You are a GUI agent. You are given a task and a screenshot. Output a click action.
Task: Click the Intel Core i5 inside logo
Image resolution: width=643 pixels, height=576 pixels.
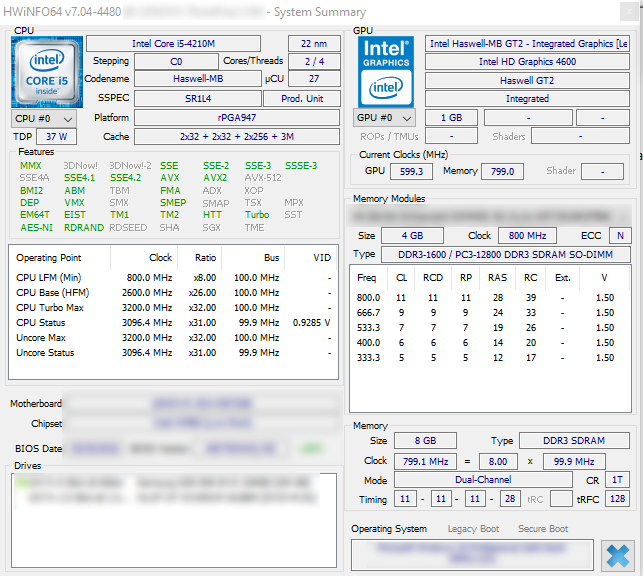coord(47,72)
